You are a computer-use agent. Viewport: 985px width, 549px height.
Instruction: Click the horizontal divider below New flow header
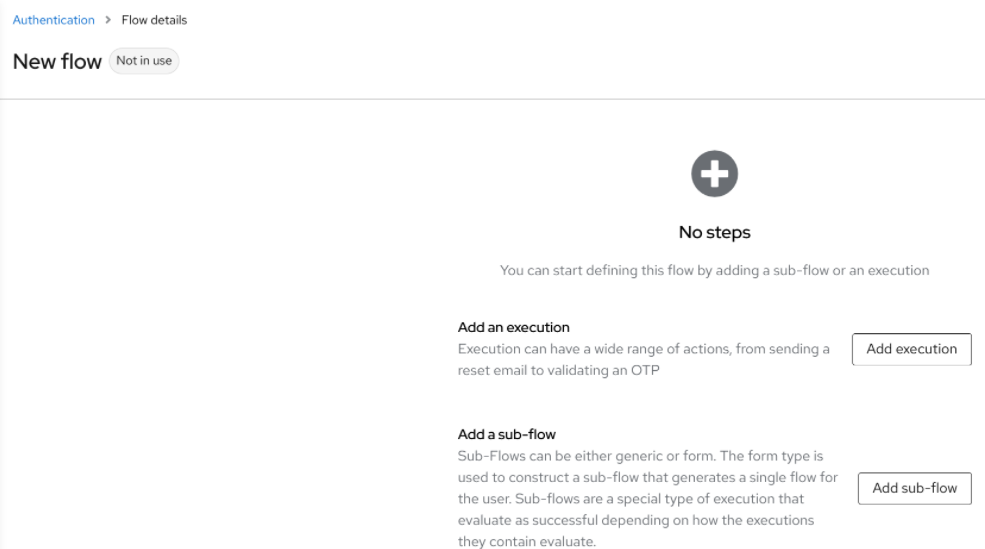[492, 99]
